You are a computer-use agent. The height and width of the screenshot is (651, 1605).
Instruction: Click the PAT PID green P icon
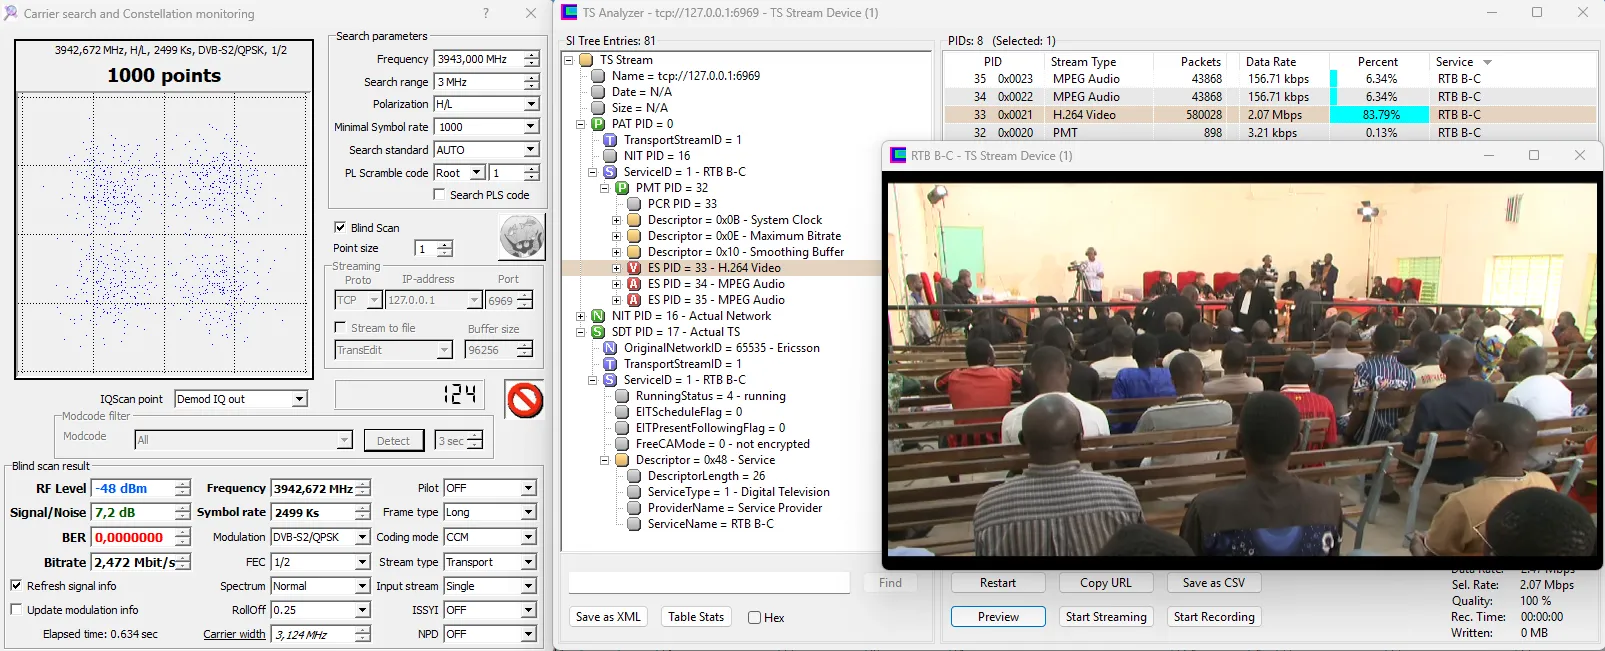[x=598, y=124]
